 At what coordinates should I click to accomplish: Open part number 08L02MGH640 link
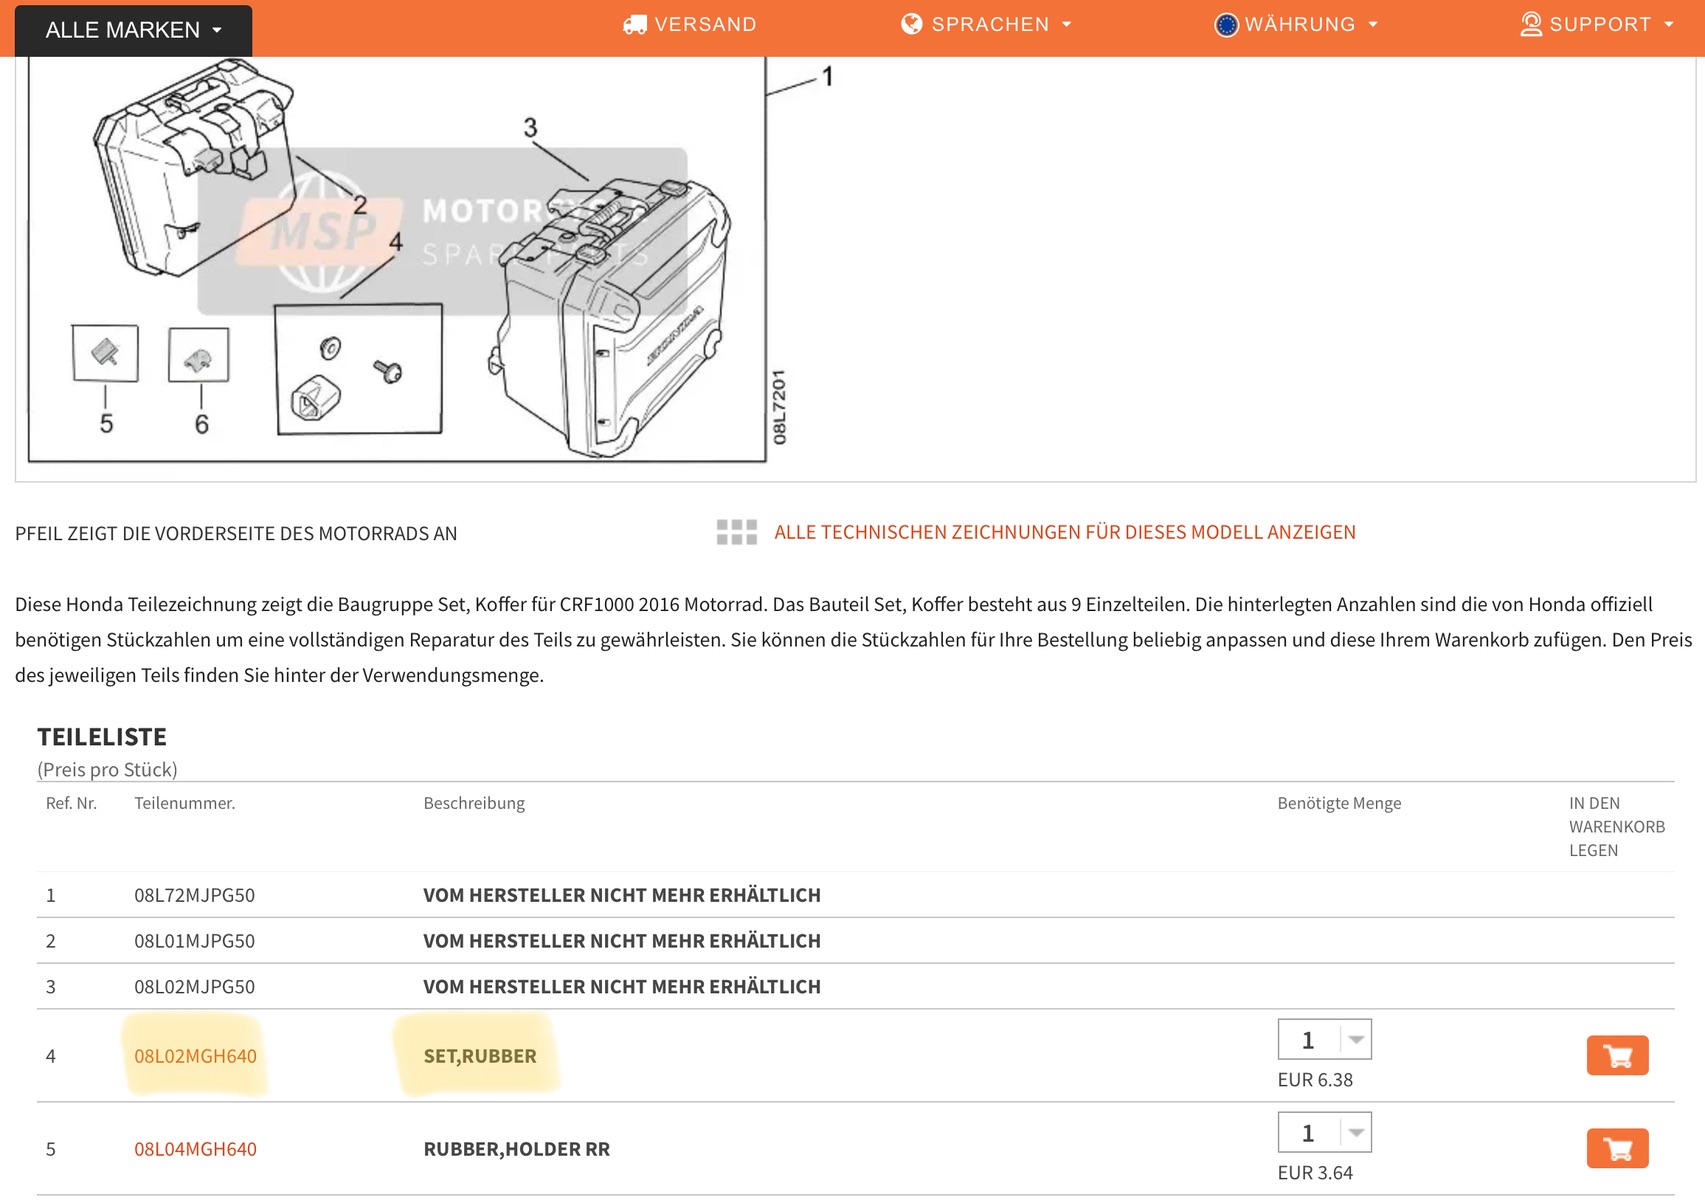[x=195, y=1056]
